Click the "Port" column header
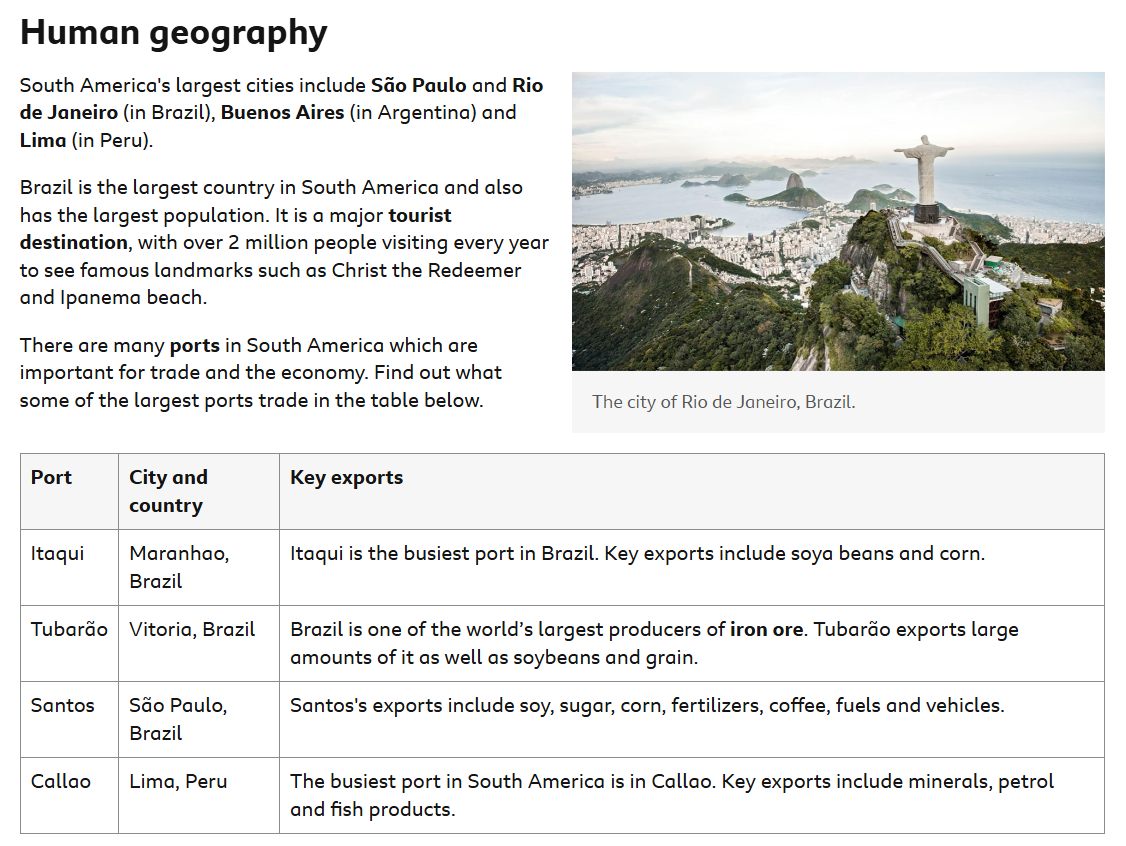 click(x=69, y=492)
